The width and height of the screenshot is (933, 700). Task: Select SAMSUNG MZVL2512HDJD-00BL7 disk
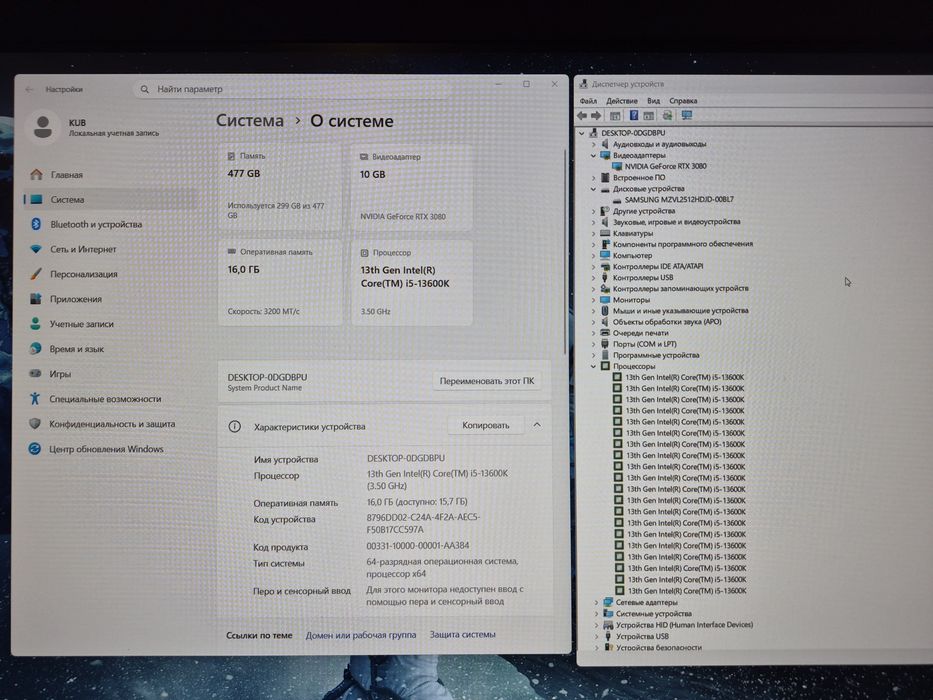pos(679,200)
